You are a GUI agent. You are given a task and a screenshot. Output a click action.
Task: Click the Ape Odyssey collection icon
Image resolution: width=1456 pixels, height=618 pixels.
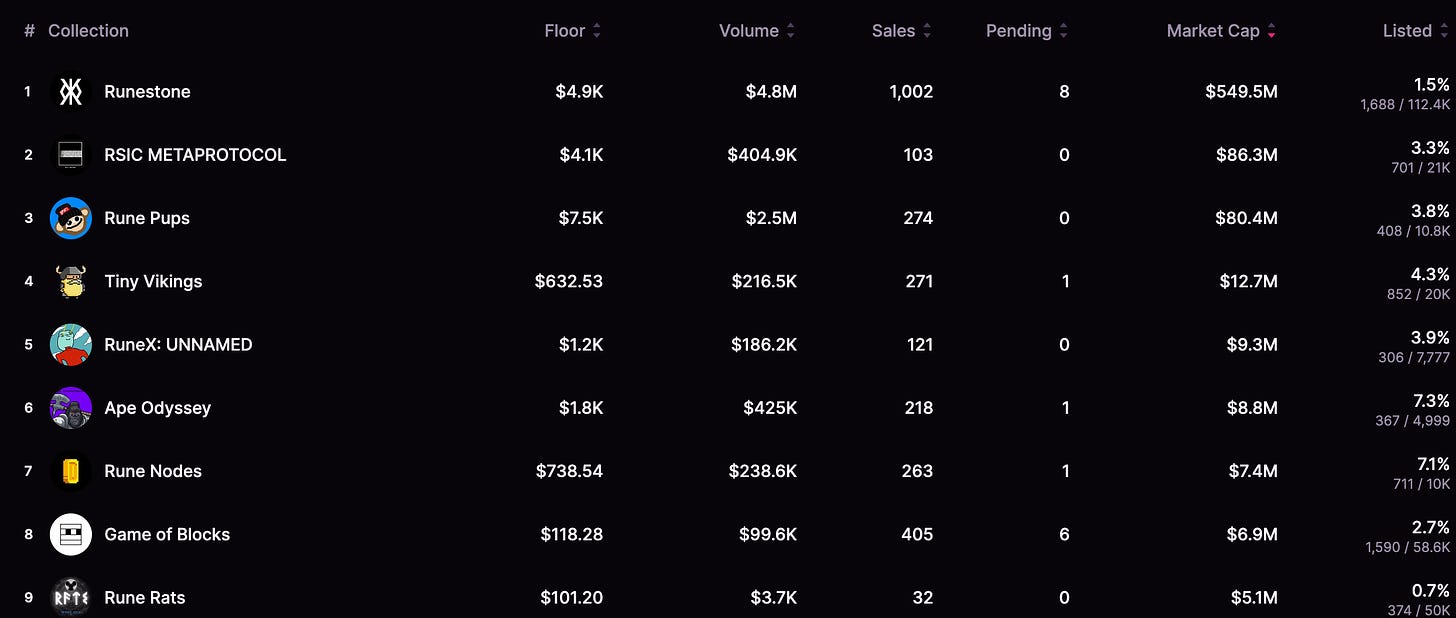pos(71,408)
